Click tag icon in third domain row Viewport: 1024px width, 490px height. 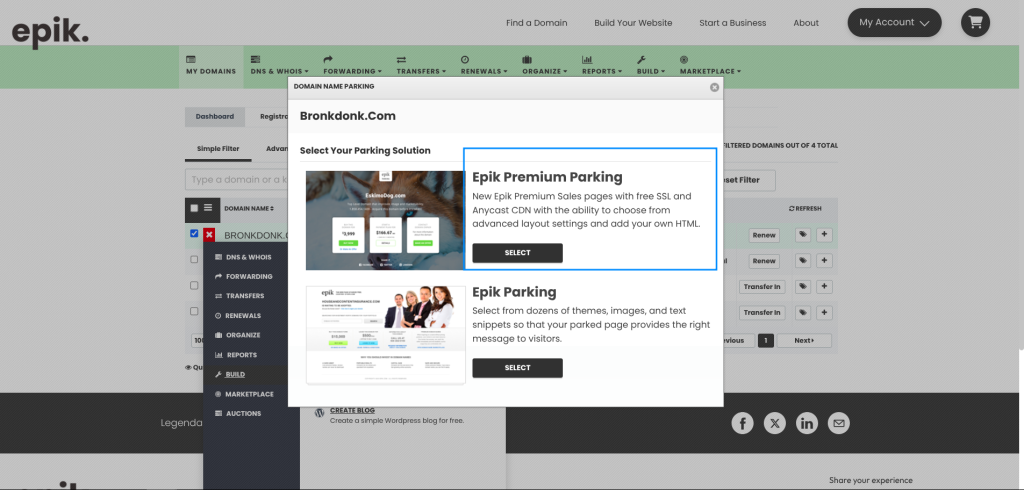[x=803, y=286]
